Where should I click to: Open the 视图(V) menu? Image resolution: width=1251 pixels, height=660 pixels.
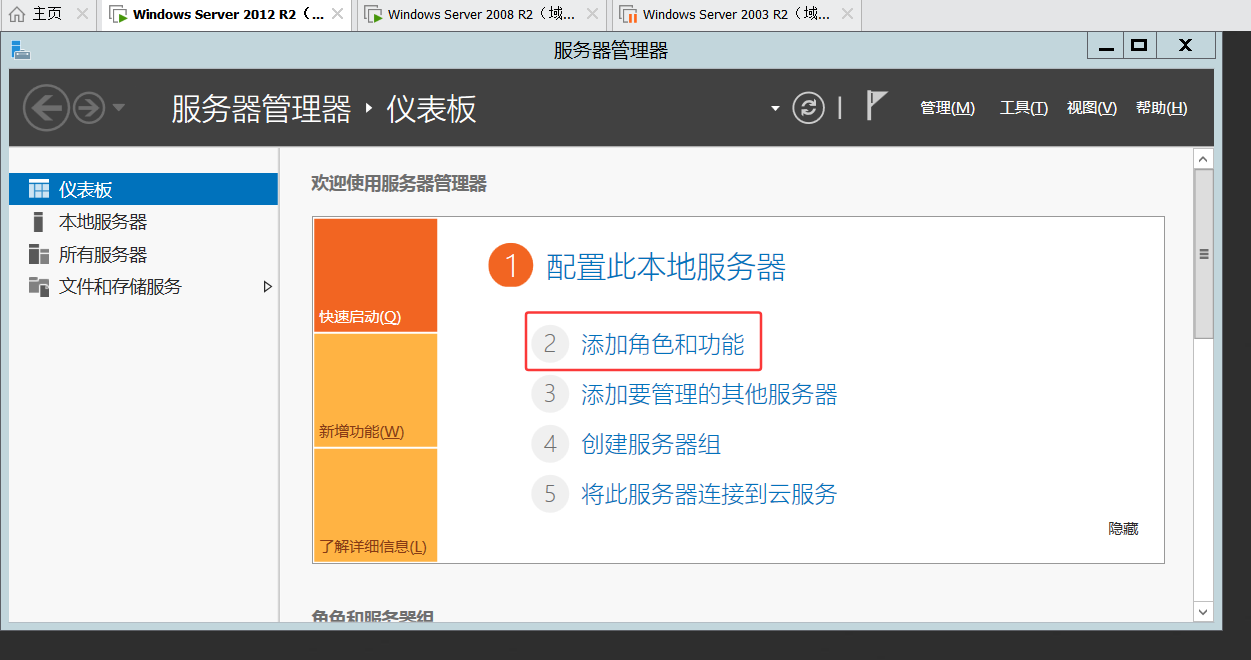[1091, 108]
